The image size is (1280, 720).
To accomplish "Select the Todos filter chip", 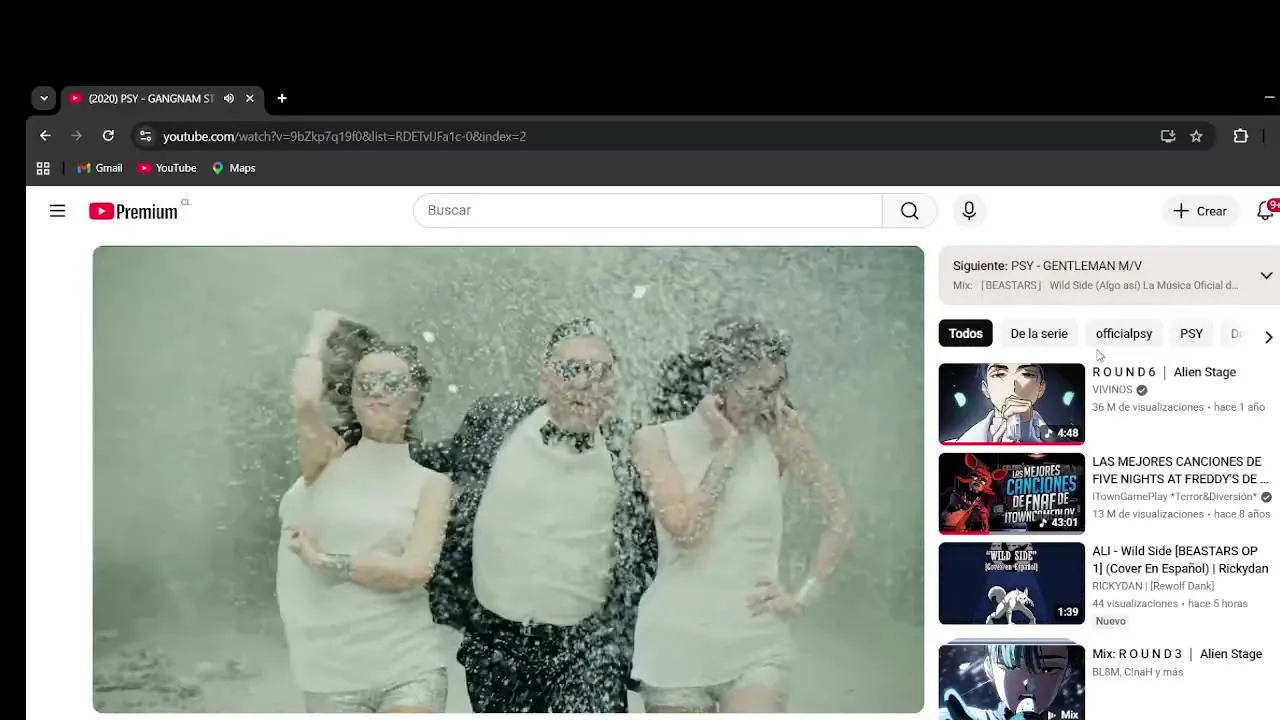I will click(966, 334).
